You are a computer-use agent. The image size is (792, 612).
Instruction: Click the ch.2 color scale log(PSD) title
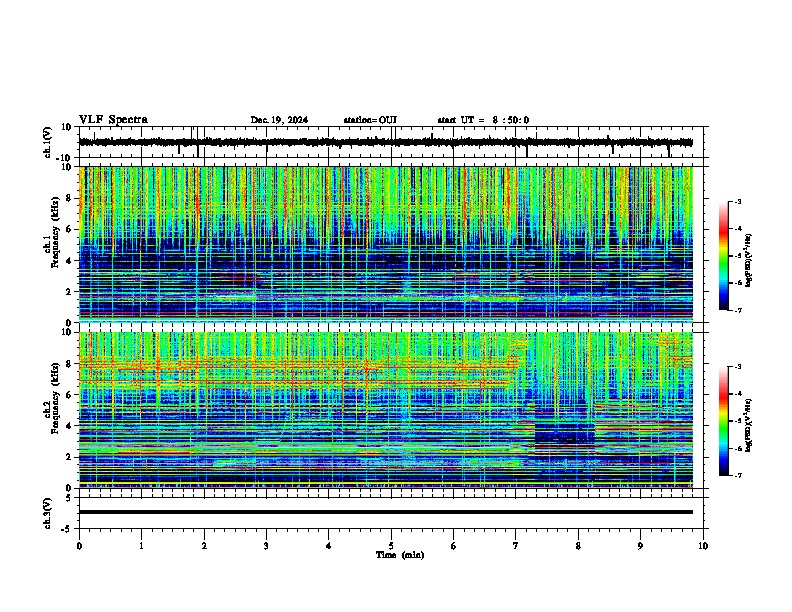pos(749,425)
